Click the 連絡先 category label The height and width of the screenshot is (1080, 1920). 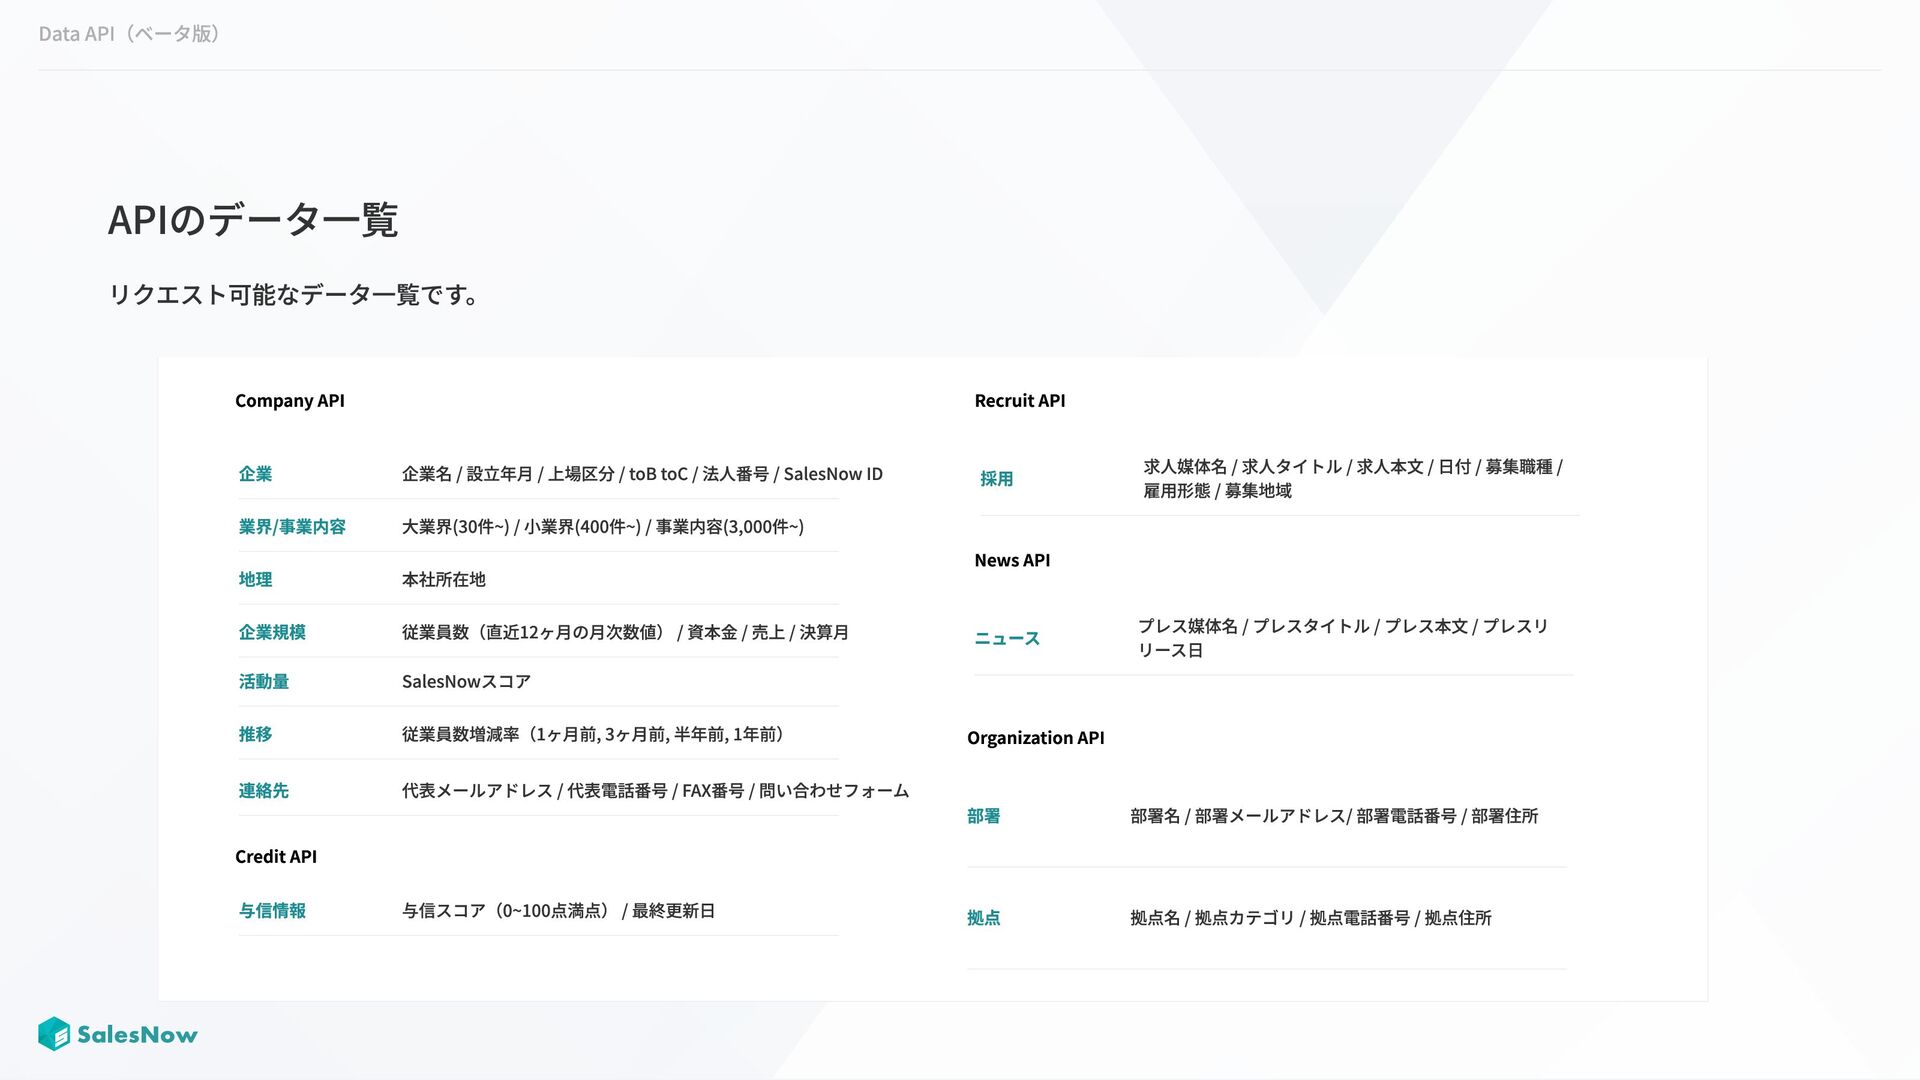tap(263, 791)
